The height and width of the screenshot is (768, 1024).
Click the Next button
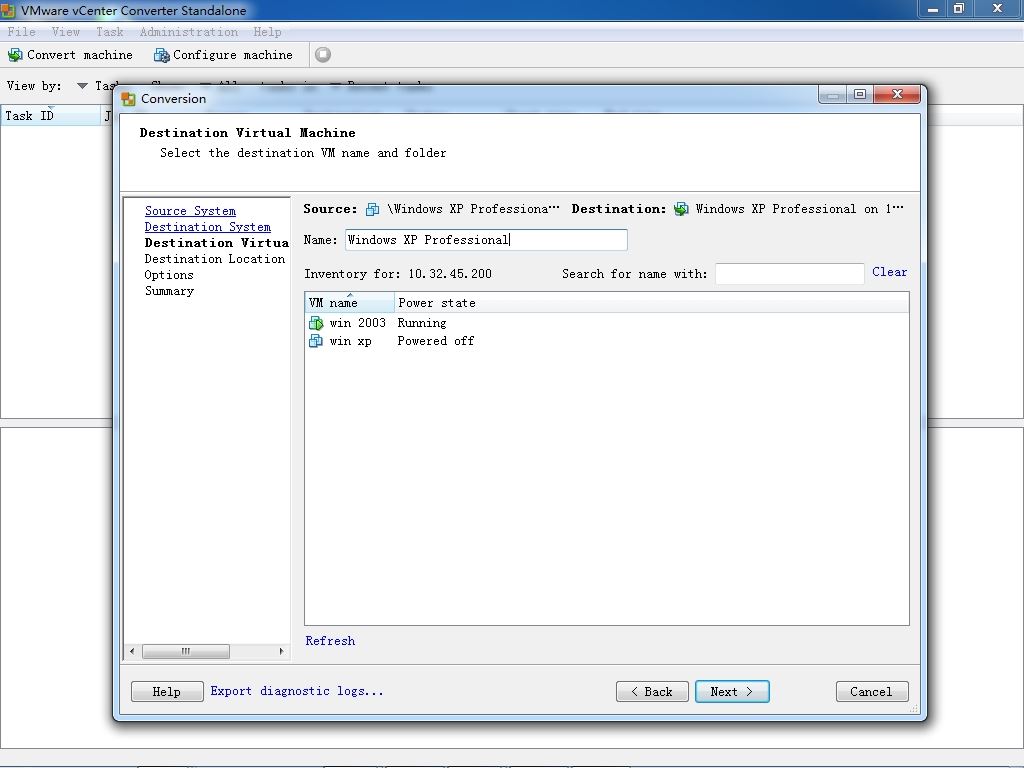732,692
